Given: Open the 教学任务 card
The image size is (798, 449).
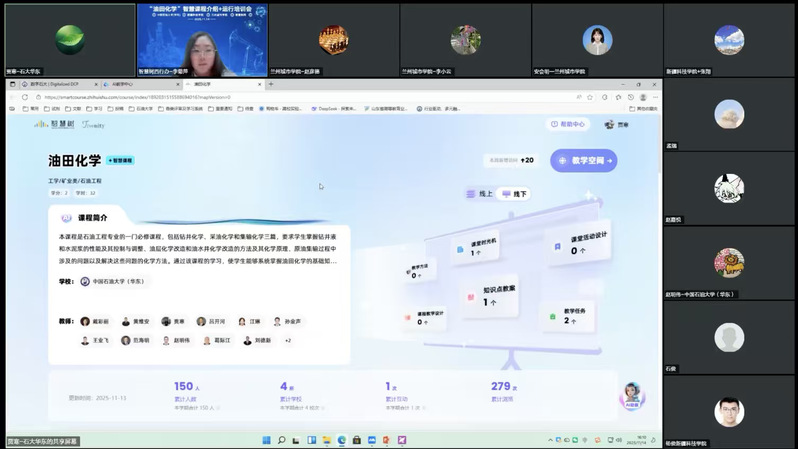Looking at the screenshot, I should tap(570, 316).
